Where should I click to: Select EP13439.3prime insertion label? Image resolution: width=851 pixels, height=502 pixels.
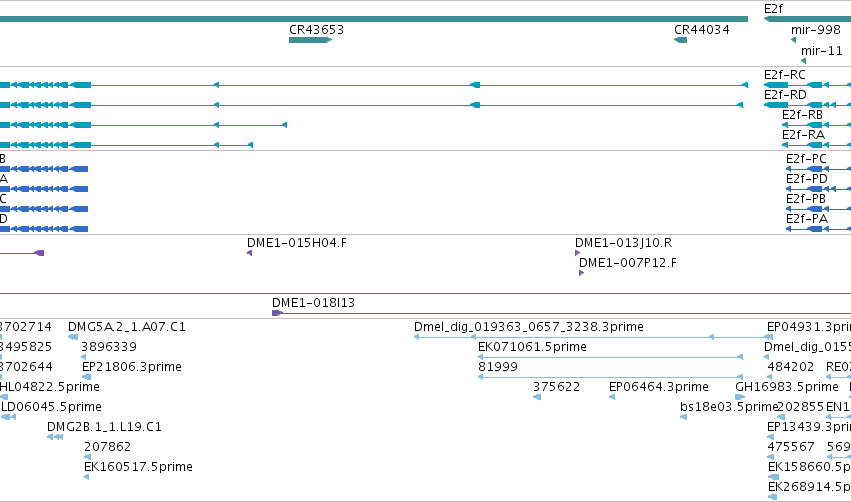coord(809,427)
